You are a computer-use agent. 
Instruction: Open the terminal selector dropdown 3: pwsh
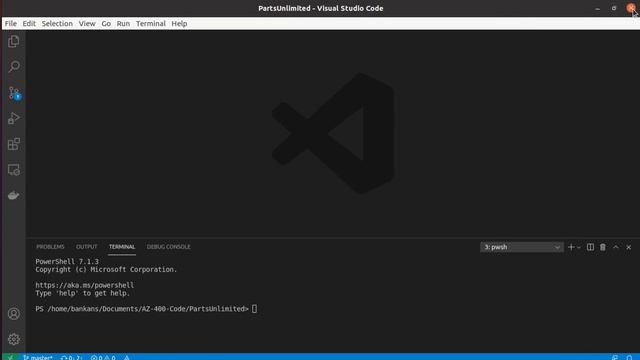point(522,247)
